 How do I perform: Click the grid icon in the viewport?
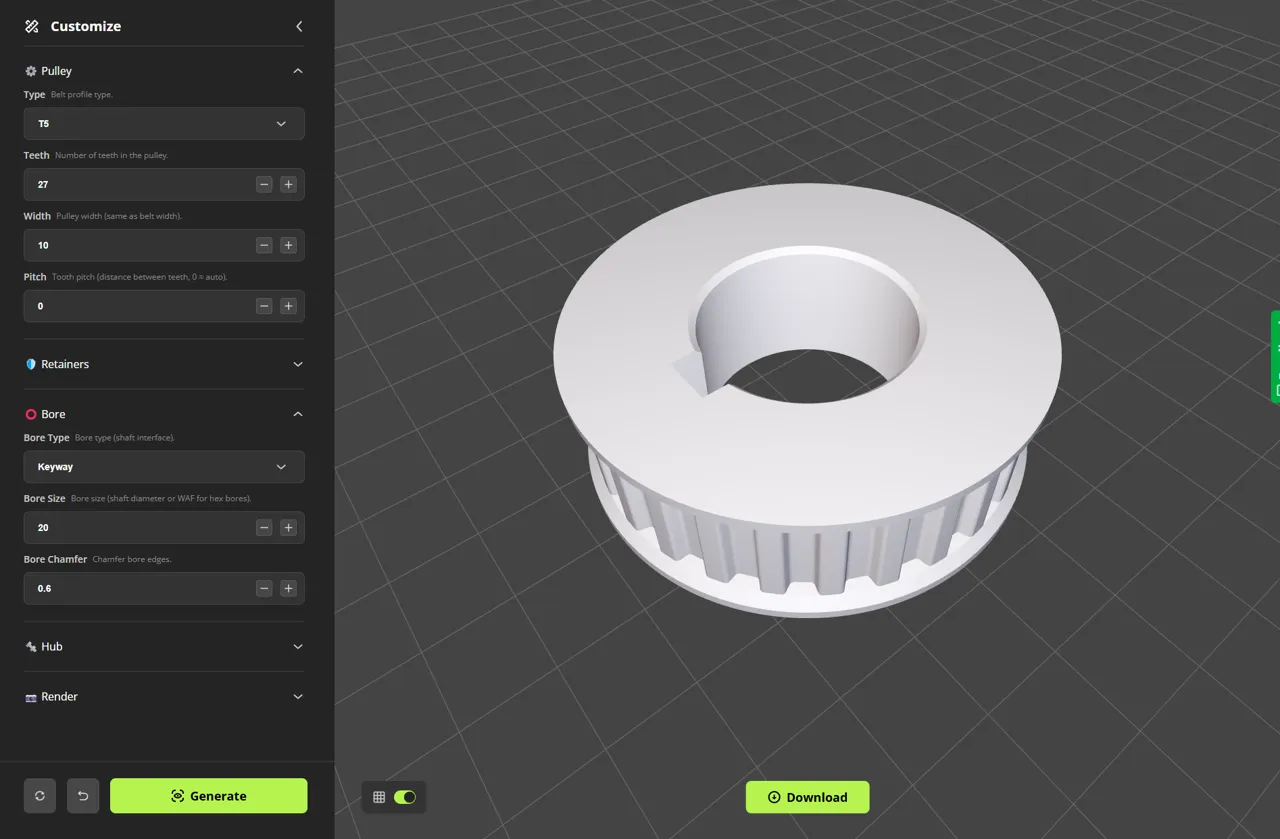[x=379, y=797]
